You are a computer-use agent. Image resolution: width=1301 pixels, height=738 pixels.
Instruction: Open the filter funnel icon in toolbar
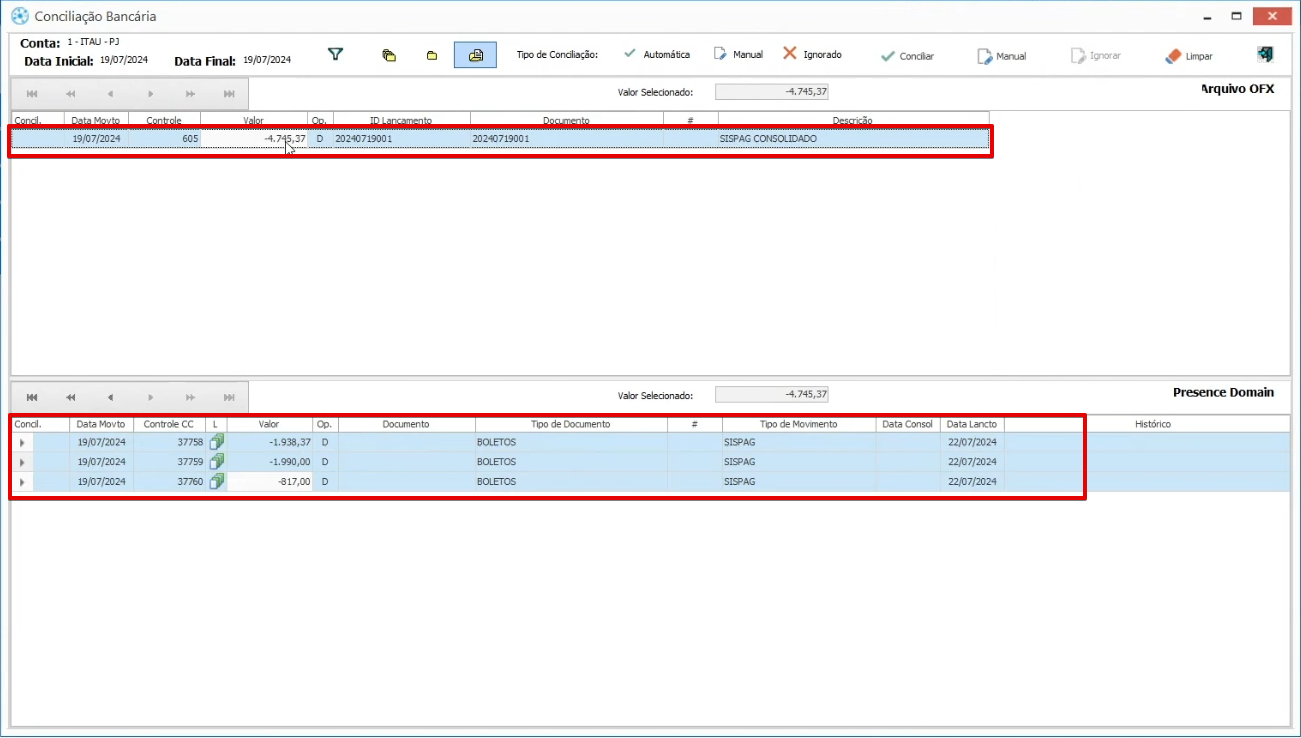[336, 55]
